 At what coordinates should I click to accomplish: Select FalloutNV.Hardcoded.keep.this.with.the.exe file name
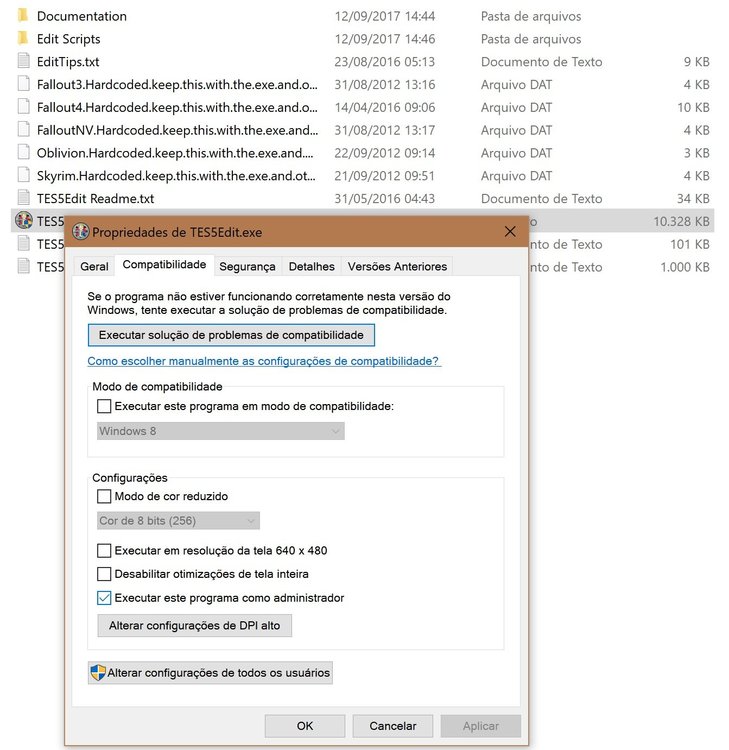click(177, 130)
